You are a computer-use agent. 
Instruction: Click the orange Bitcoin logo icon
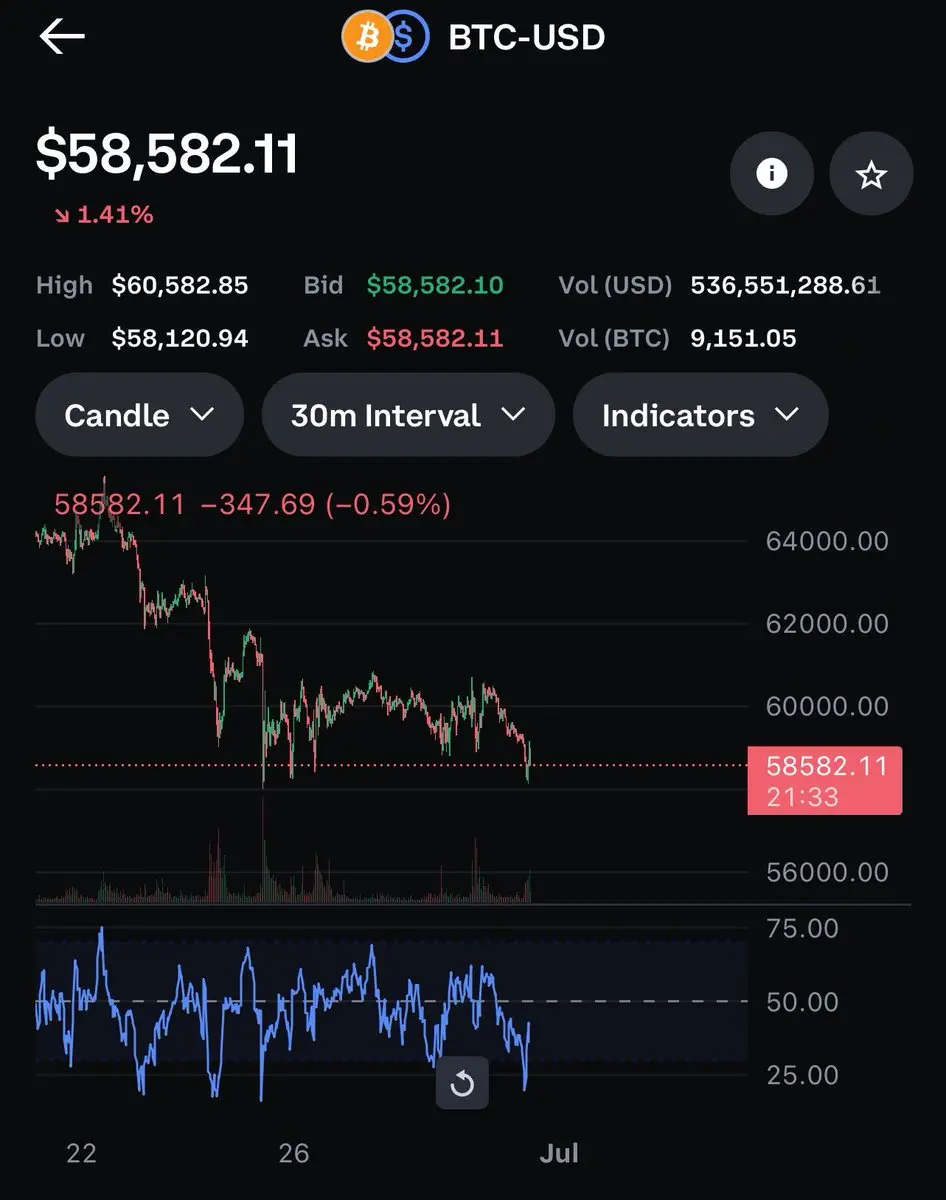click(366, 38)
